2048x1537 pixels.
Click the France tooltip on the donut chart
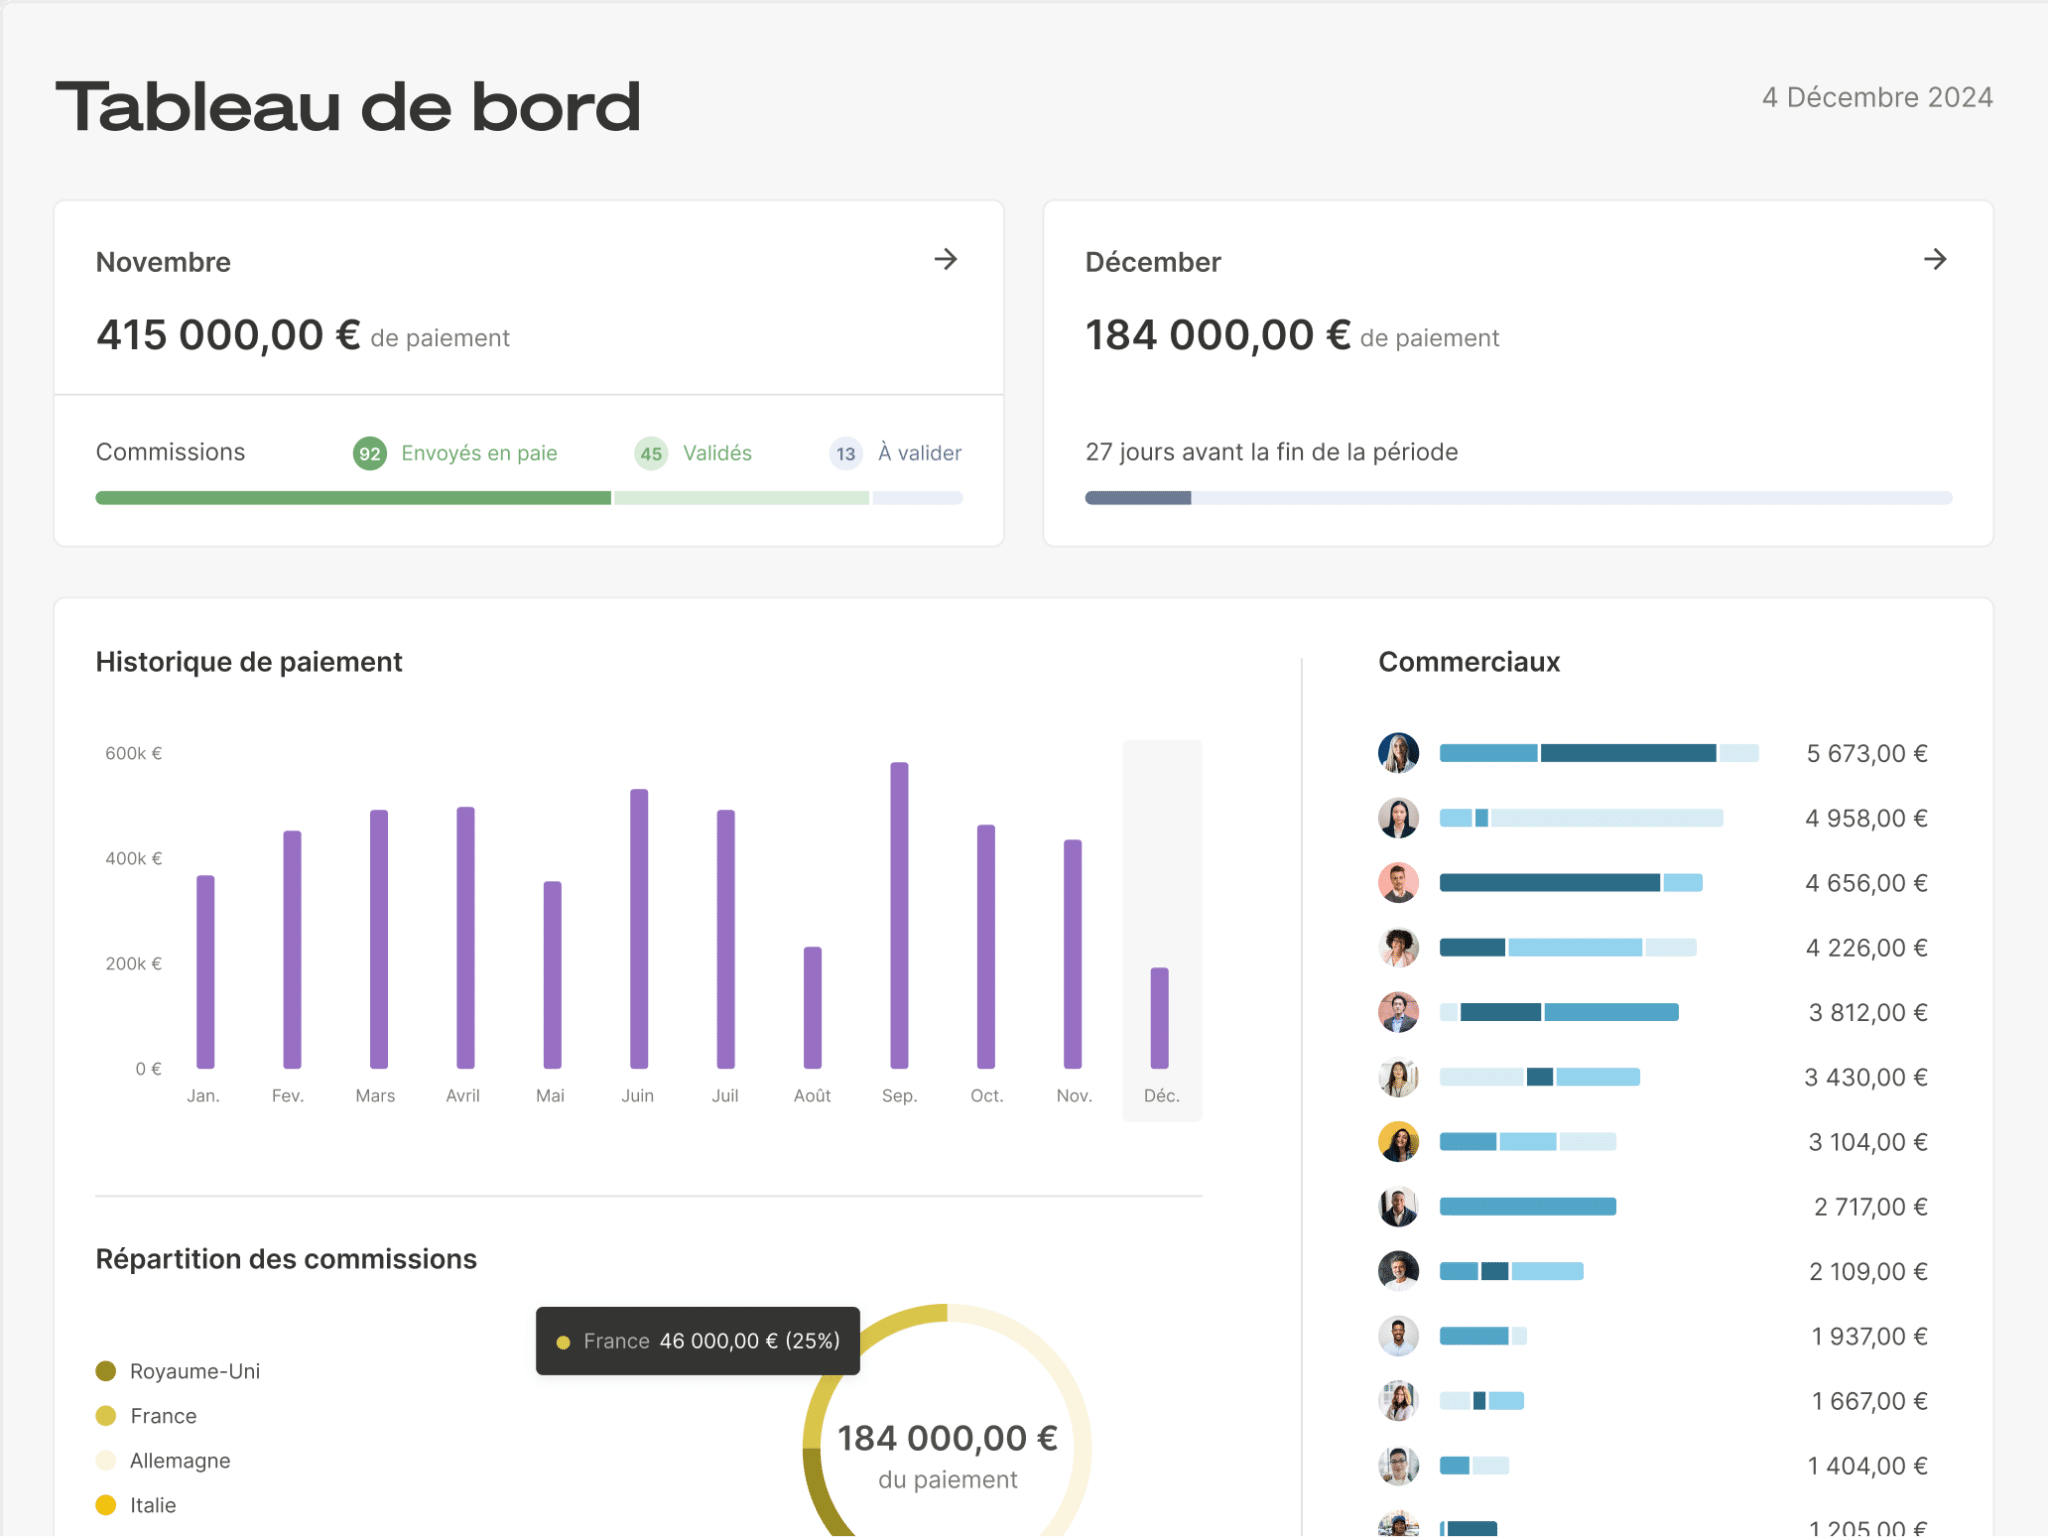(697, 1340)
